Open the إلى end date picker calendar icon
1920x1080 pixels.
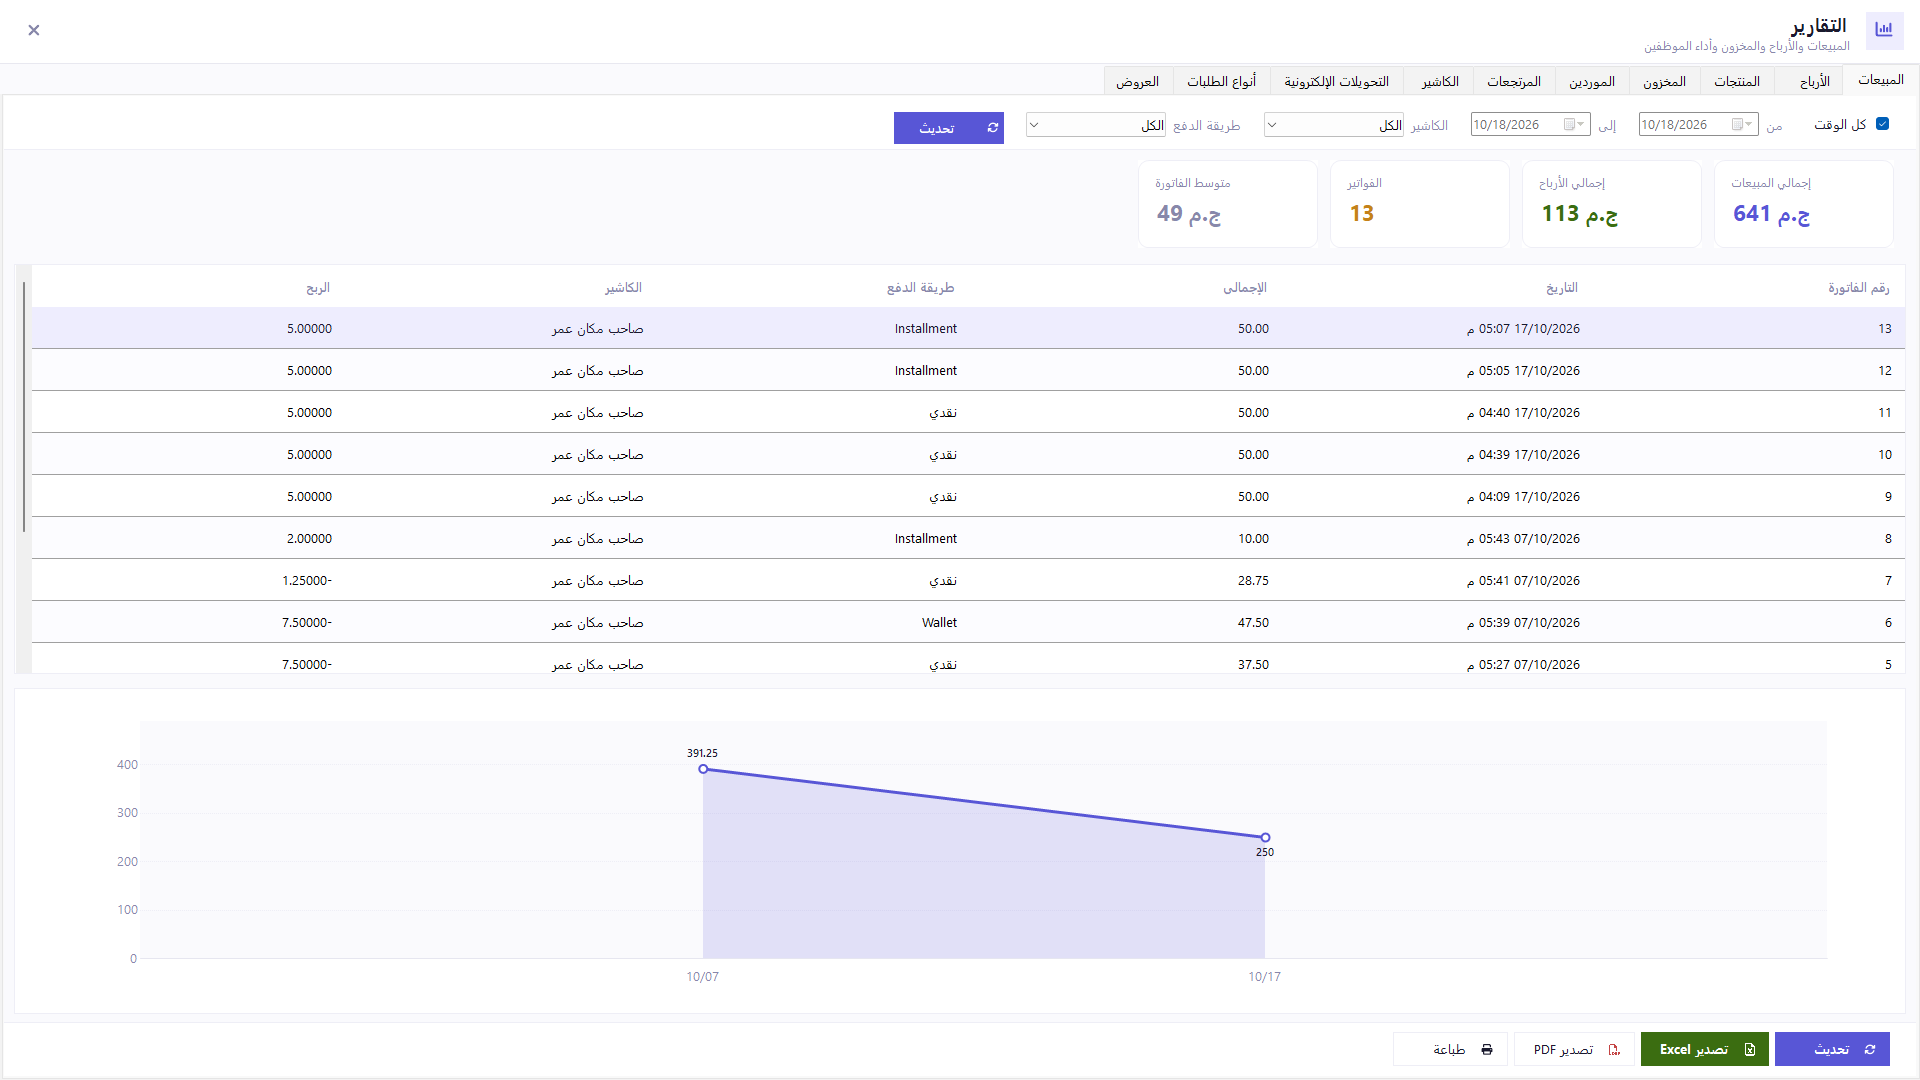point(1573,124)
